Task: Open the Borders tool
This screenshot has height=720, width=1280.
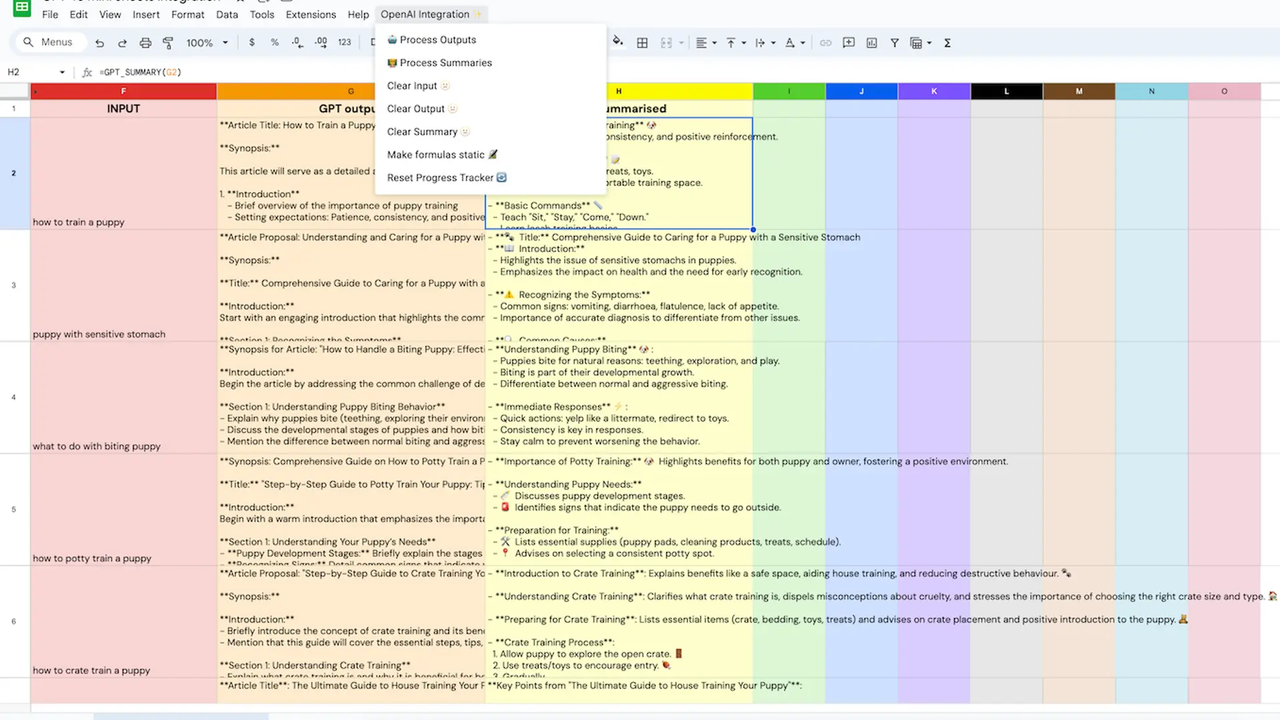Action: [641, 42]
